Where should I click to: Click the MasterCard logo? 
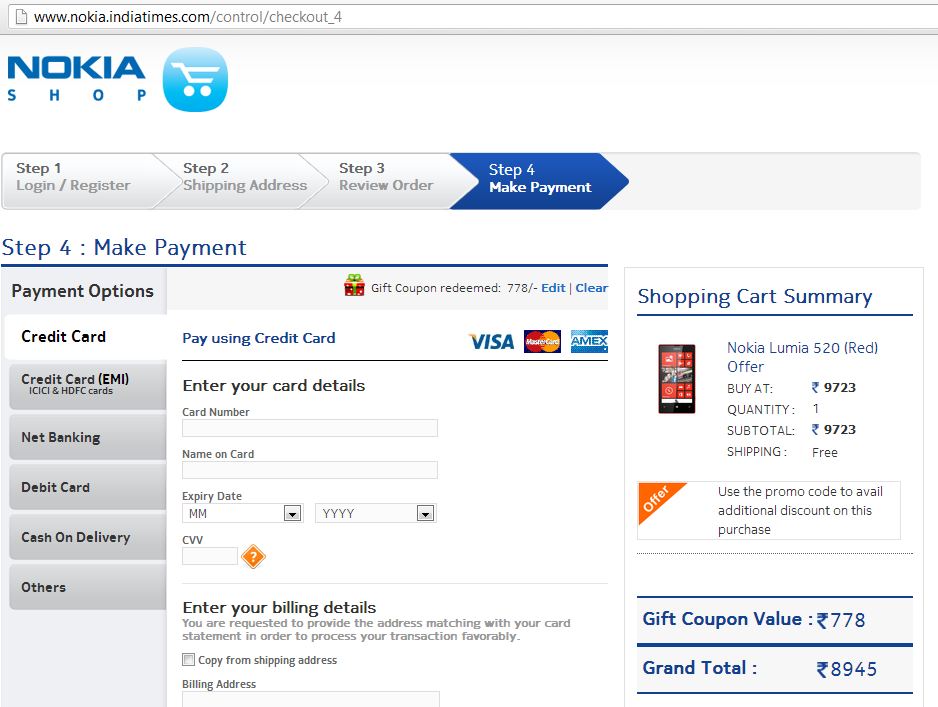click(x=542, y=342)
